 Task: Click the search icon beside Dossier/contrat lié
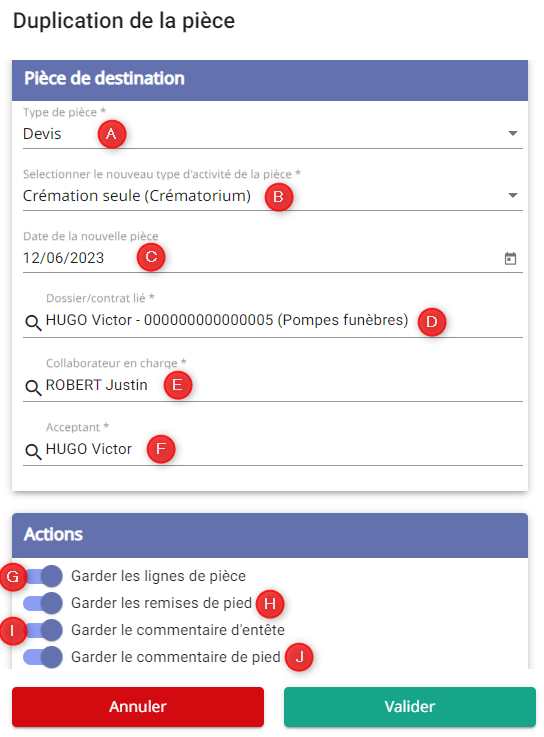tap(33, 322)
